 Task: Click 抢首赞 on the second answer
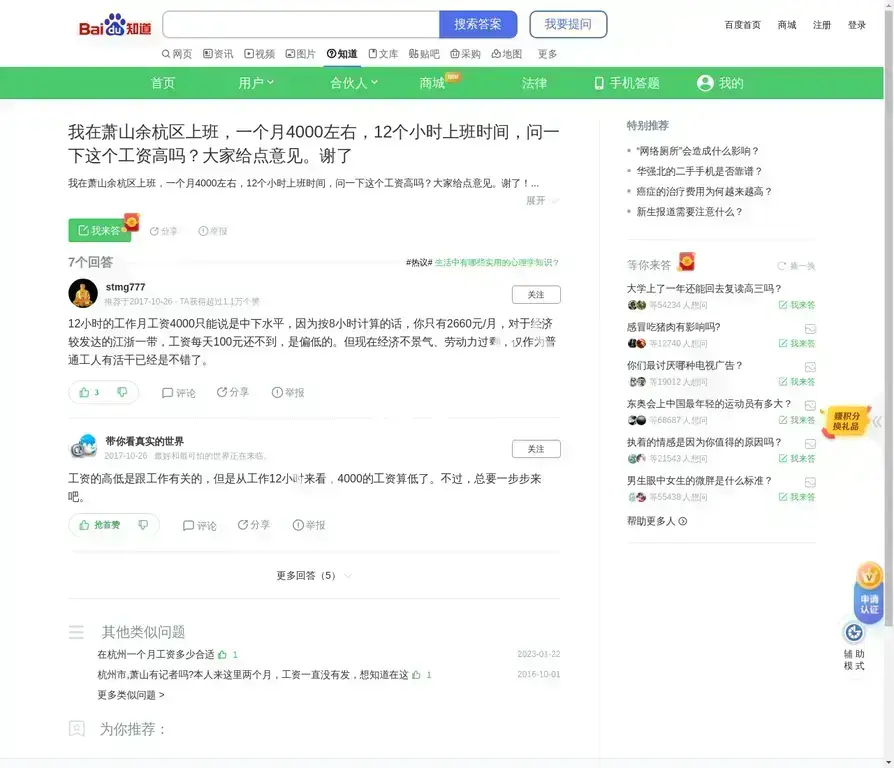pyautogui.click(x=100, y=525)
